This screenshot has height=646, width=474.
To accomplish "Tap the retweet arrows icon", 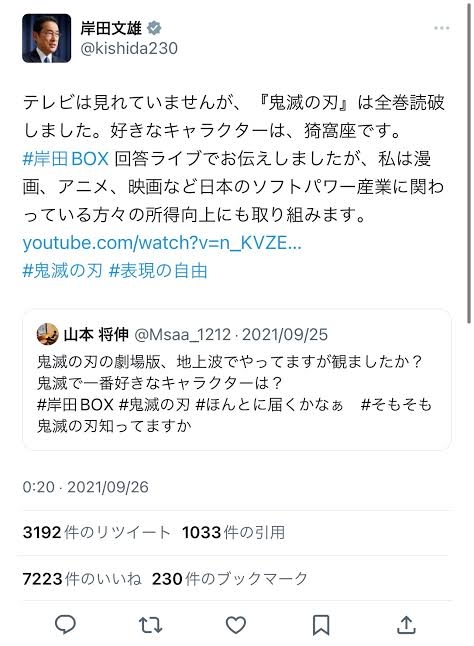I will 151,625.
